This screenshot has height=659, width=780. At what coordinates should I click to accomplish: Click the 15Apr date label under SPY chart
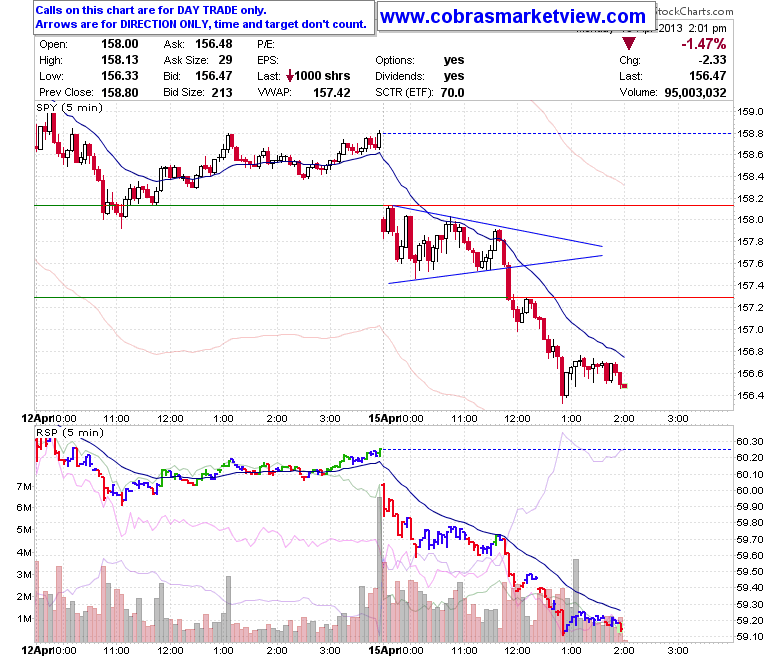pos(384,418)
